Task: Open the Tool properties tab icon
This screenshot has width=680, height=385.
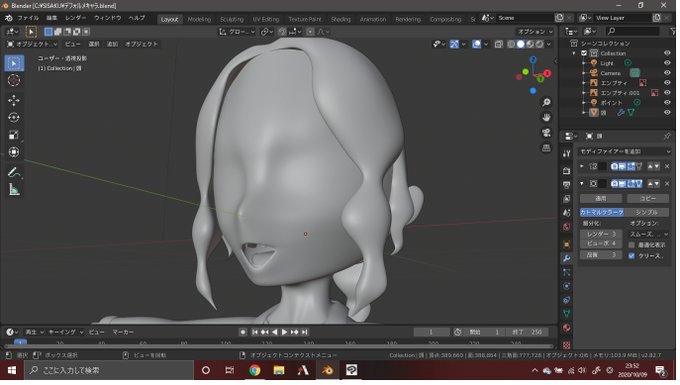Action: [x=566, y=153]
